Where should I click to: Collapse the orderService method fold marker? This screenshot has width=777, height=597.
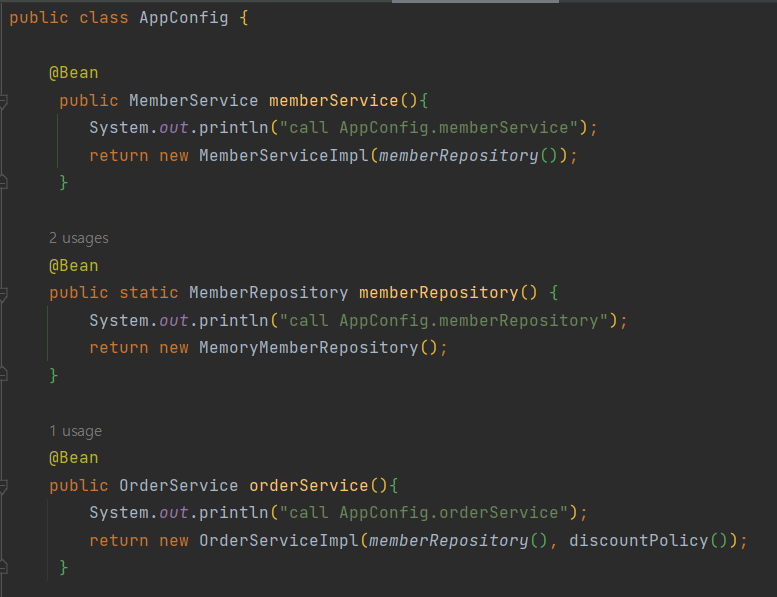(3, 486)
